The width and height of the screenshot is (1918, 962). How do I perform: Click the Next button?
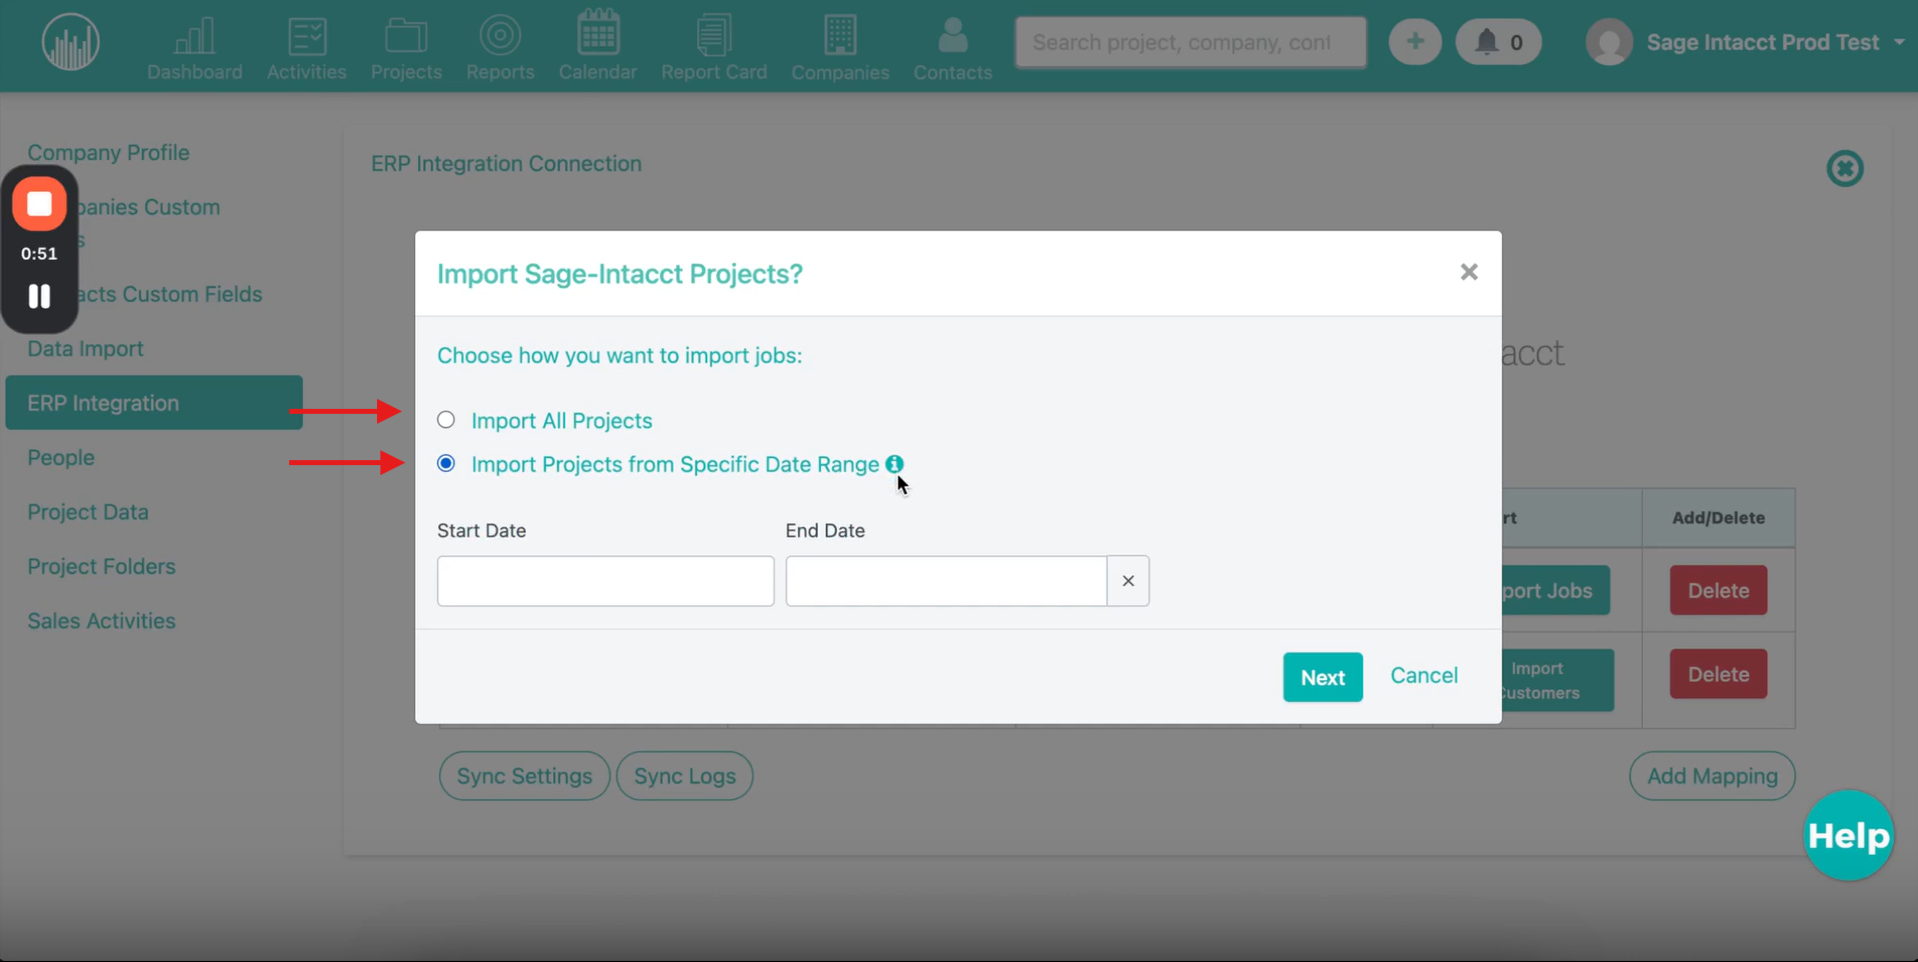click(1322, 677)
